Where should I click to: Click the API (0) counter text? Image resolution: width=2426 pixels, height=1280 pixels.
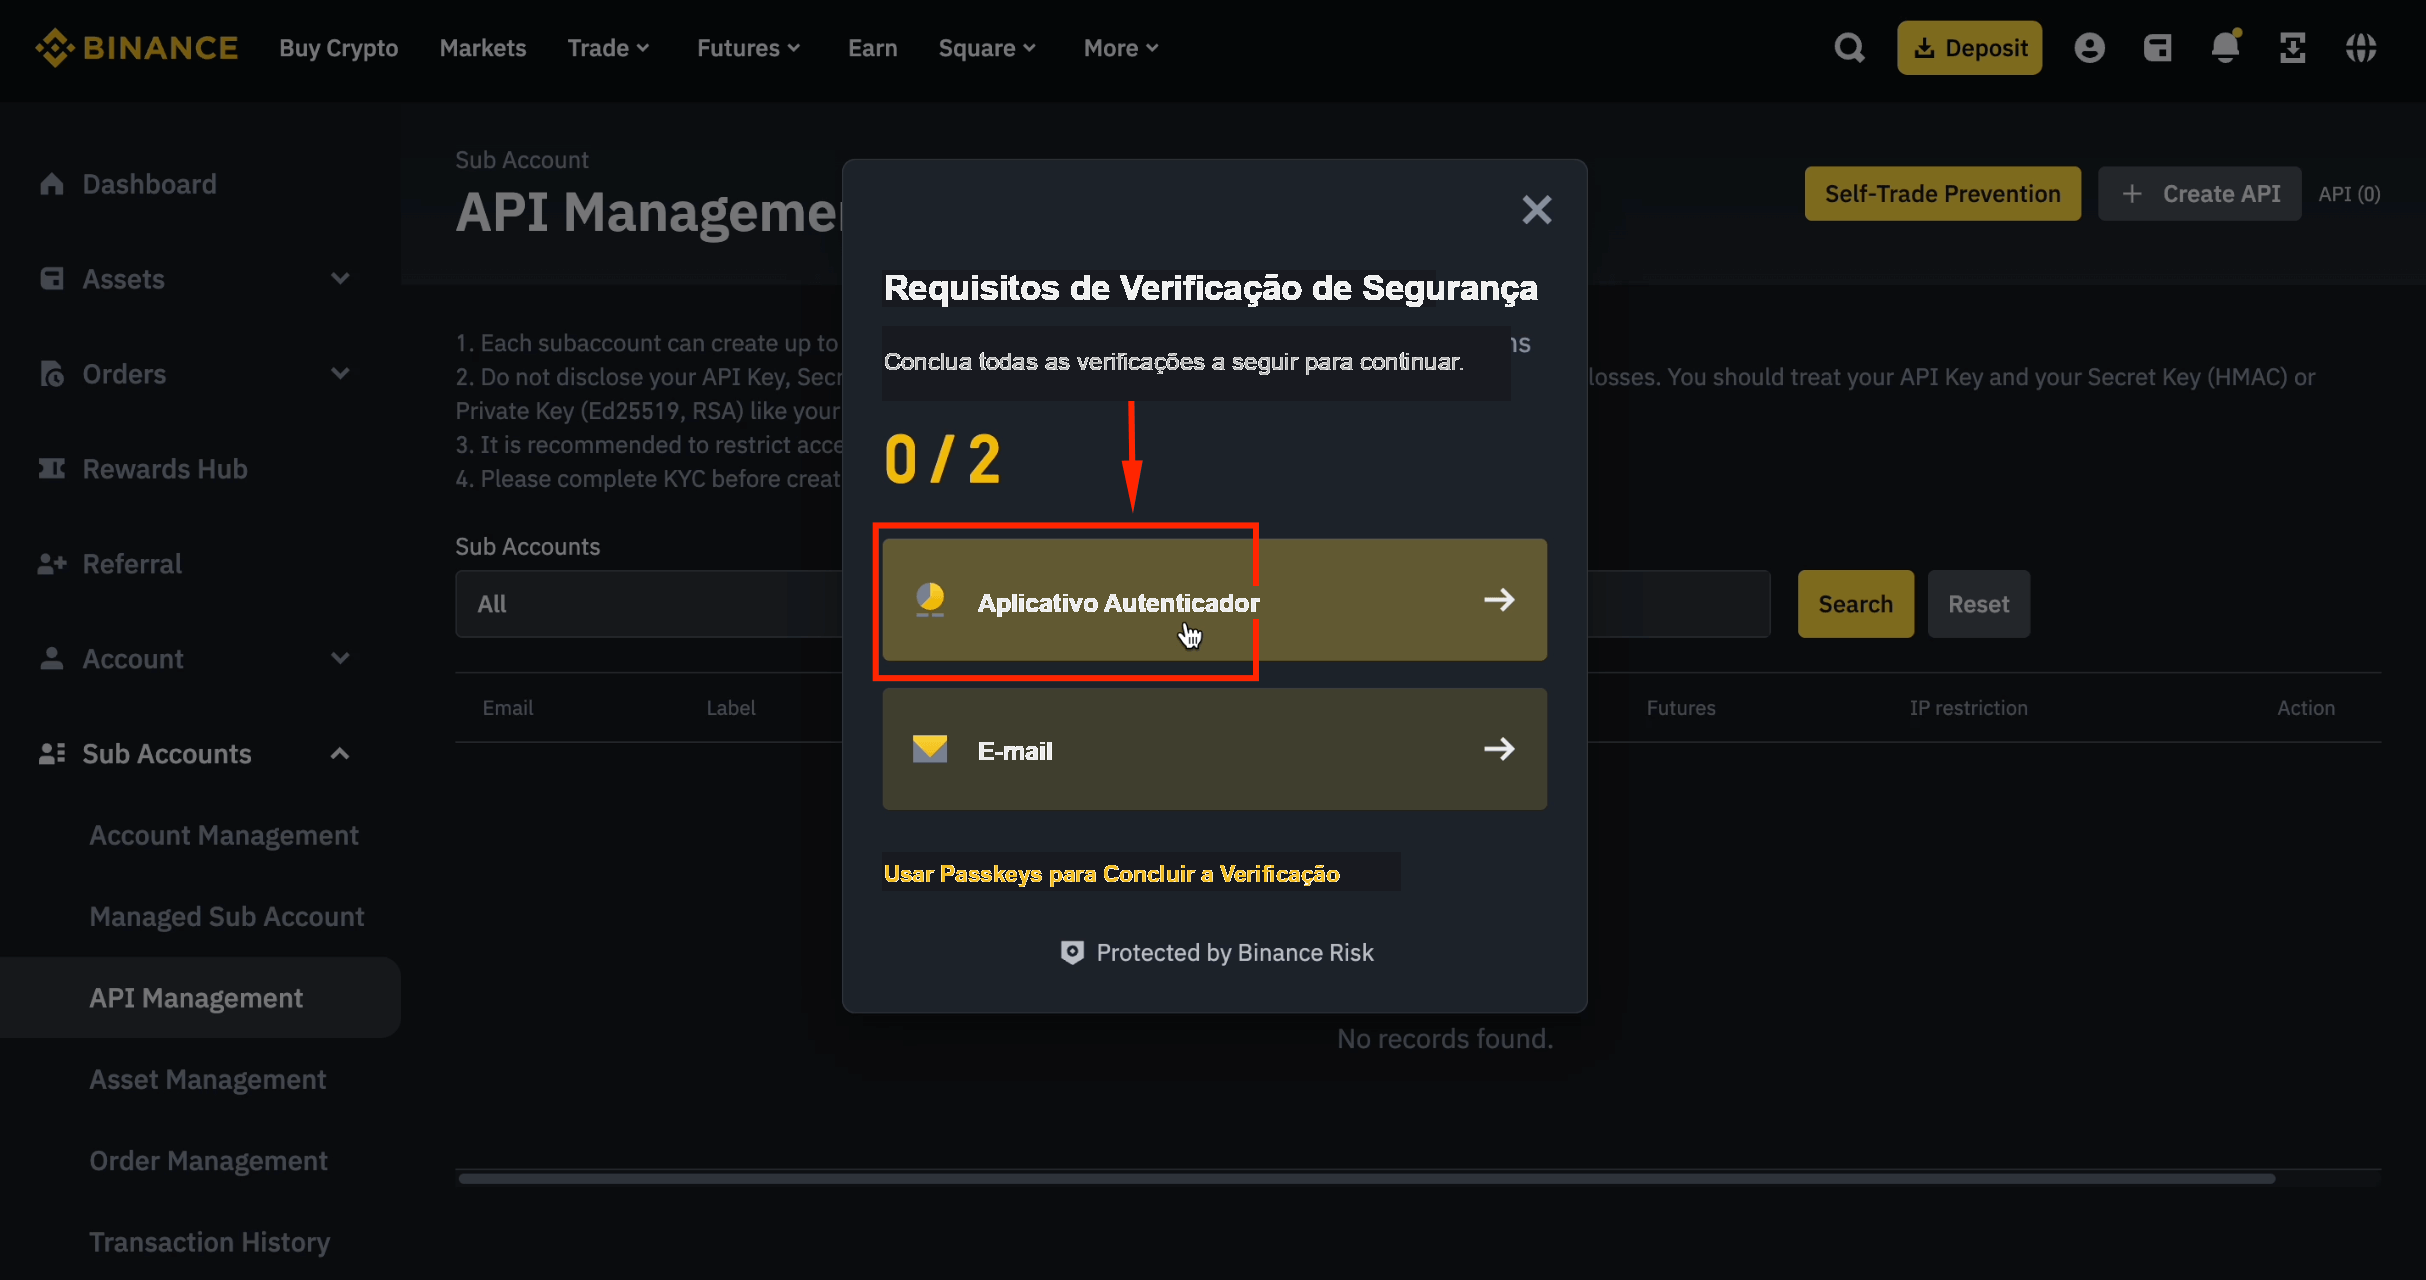coord(2349,194)
